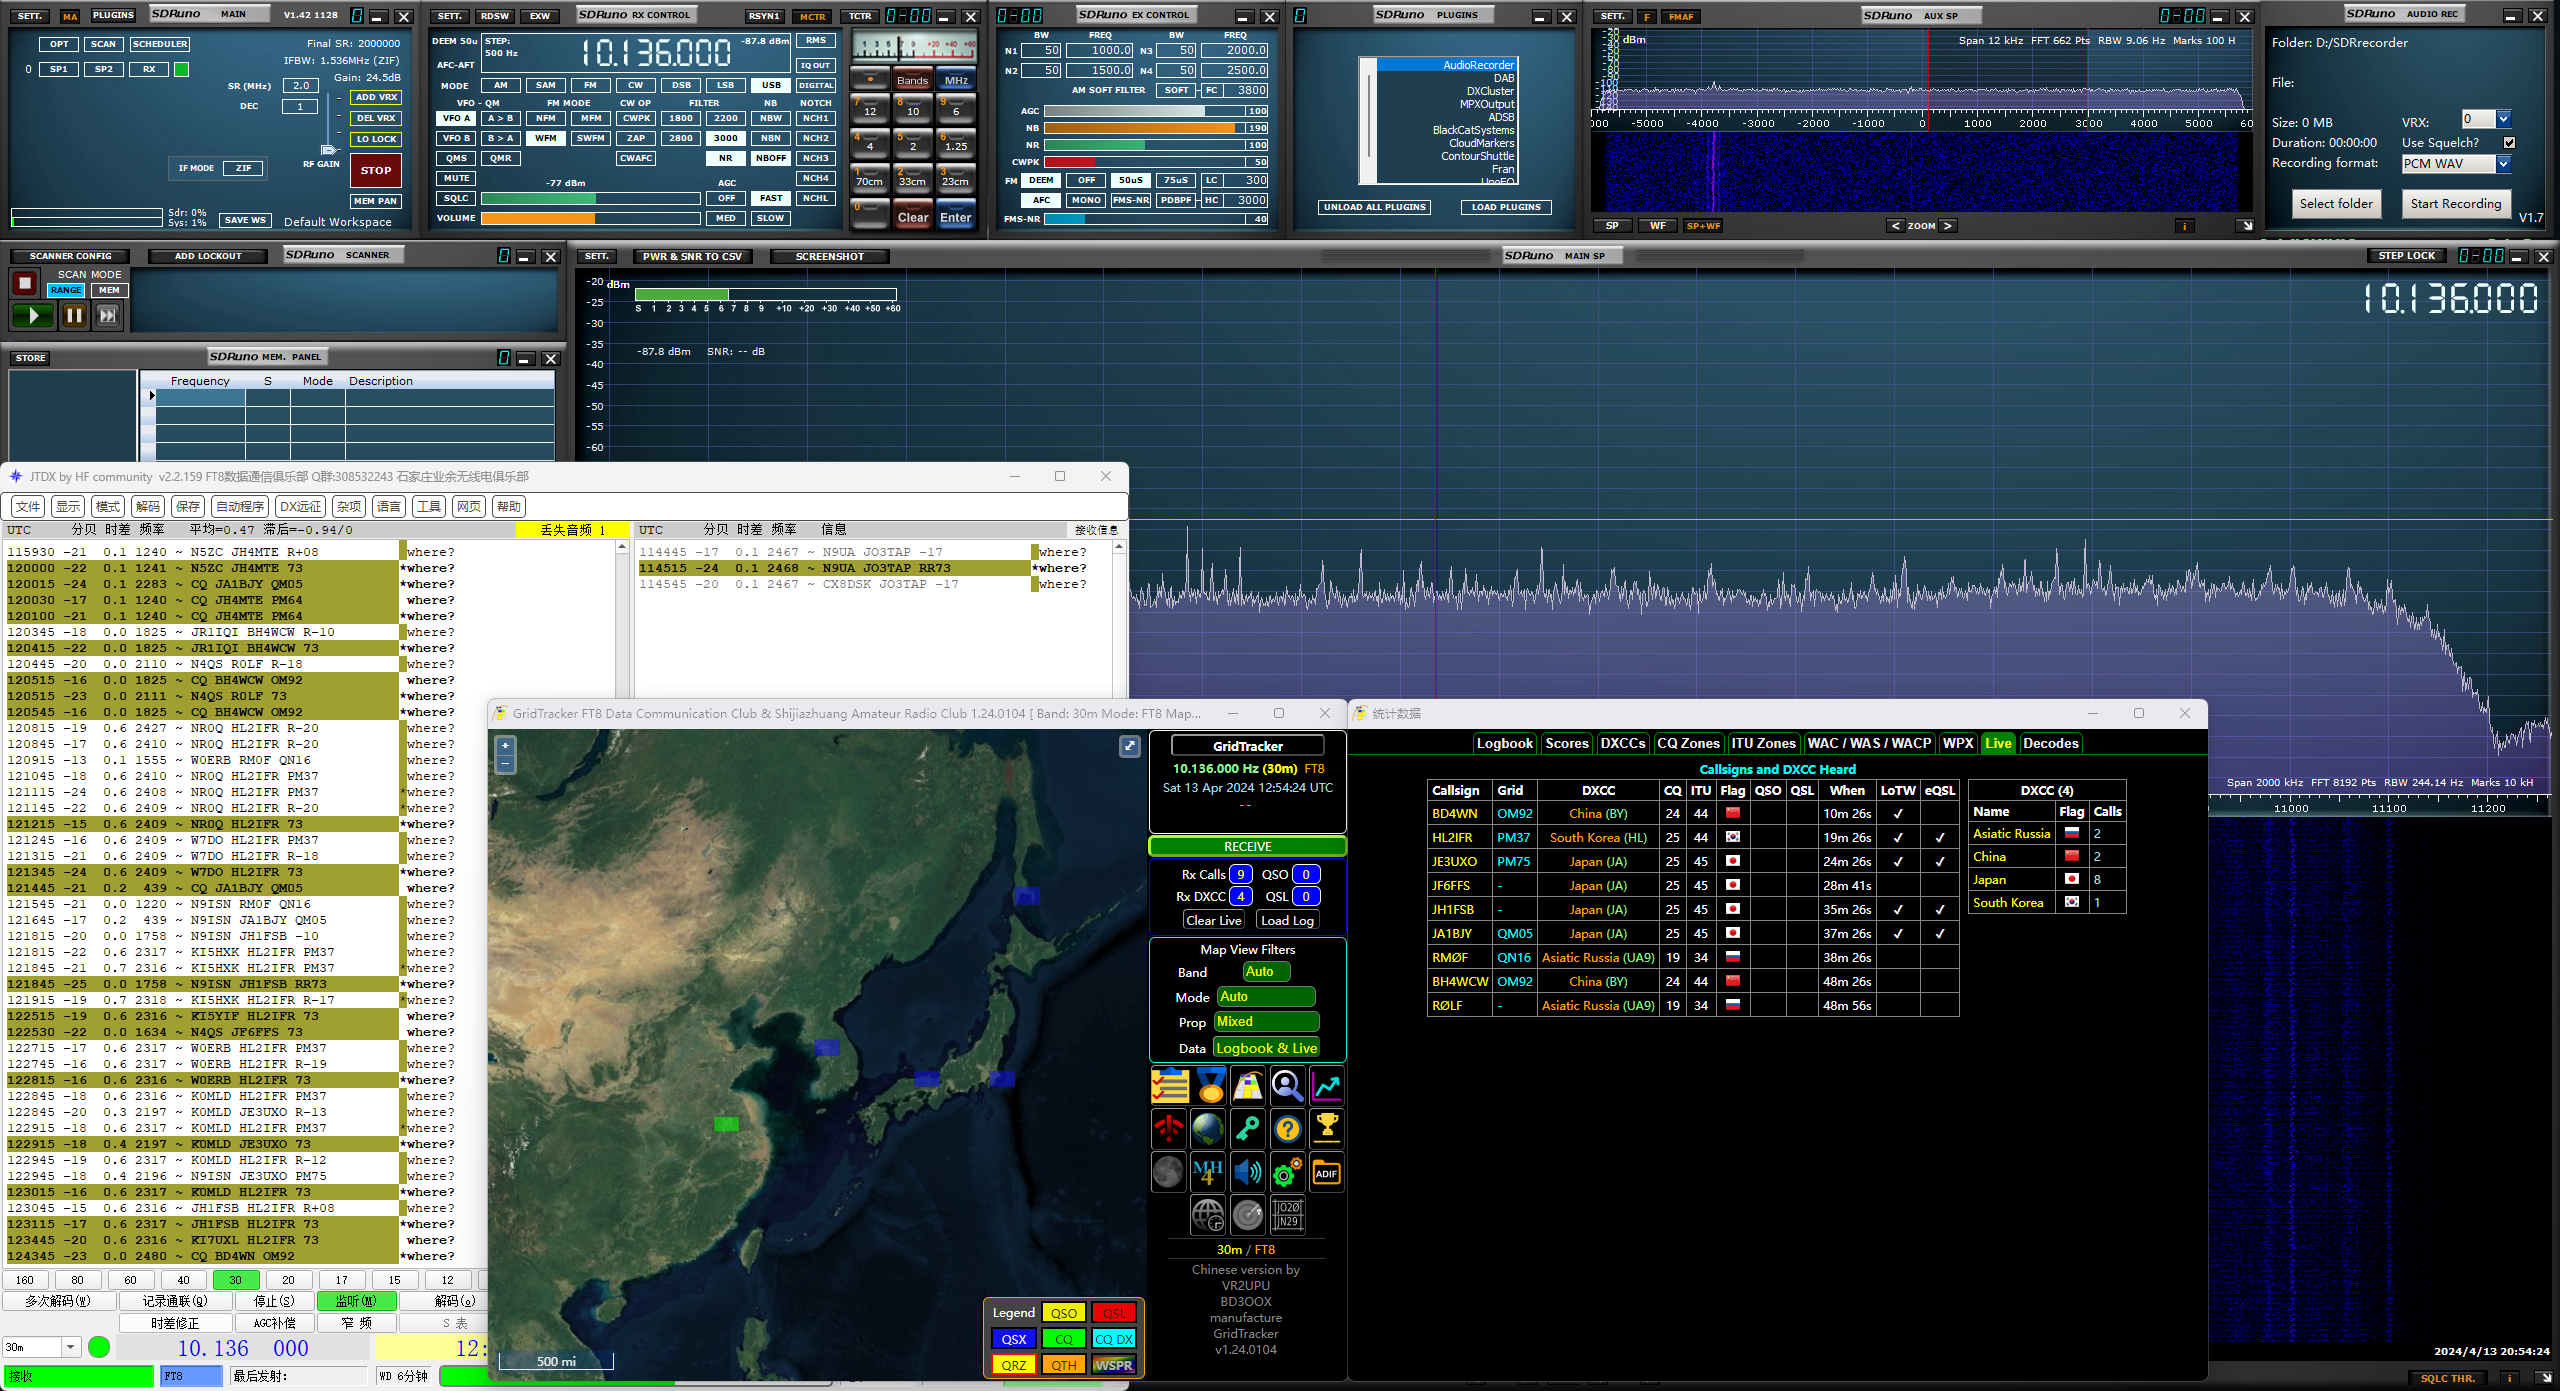2560x1391 pixels.
Task: Adjust the VOLUME slider bar
Action: coord(590,218)
